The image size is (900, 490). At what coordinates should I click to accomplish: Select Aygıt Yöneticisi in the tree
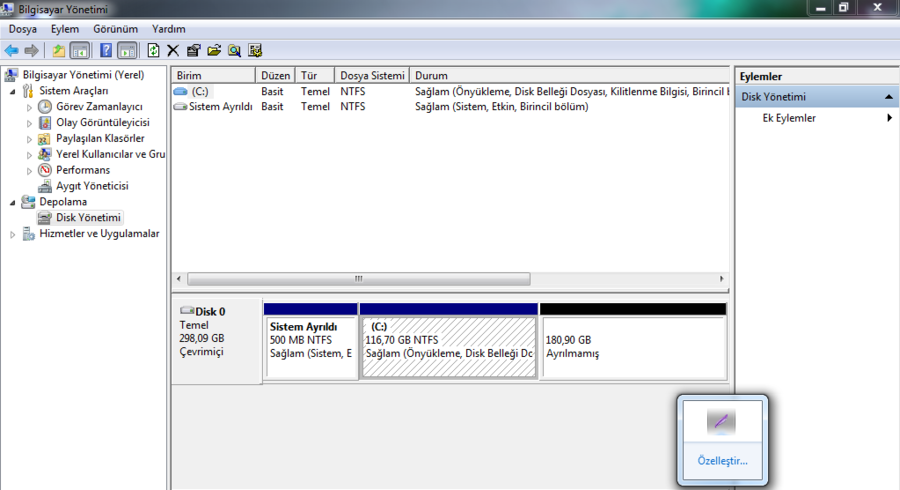click(92, 186)
